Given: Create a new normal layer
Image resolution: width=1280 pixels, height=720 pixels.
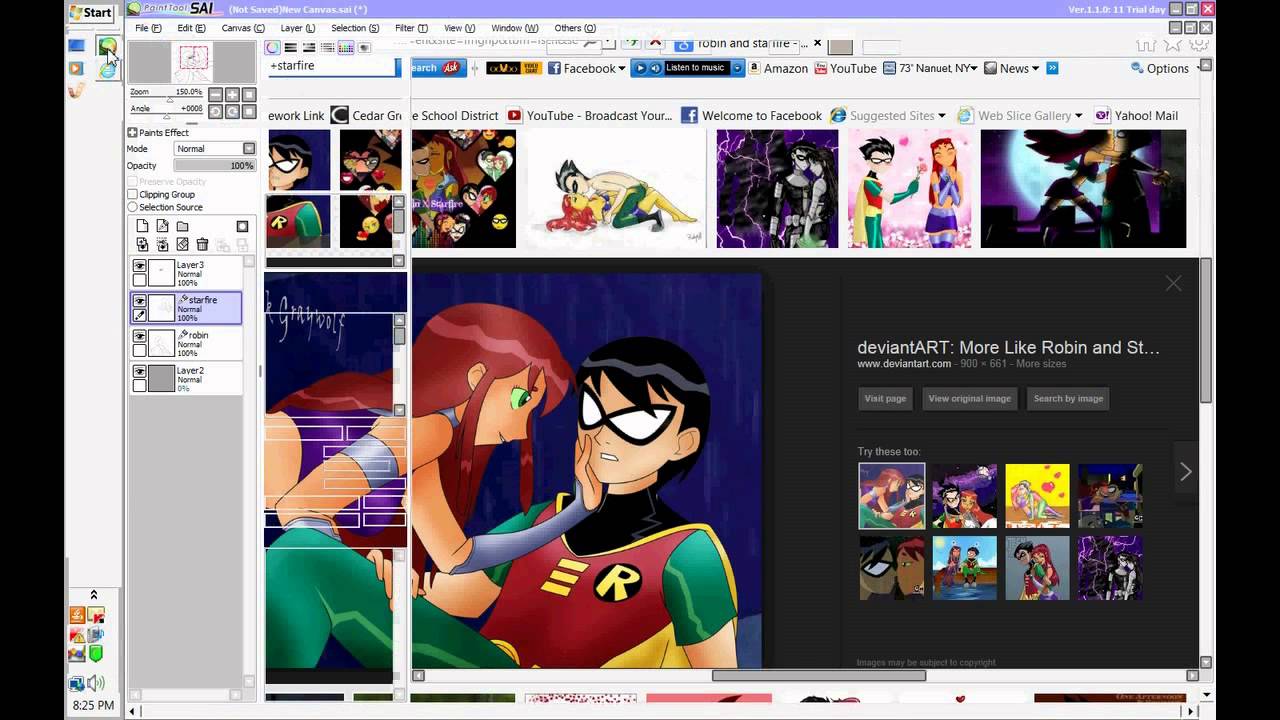Looking at the screenshot, I should (142, 226).
